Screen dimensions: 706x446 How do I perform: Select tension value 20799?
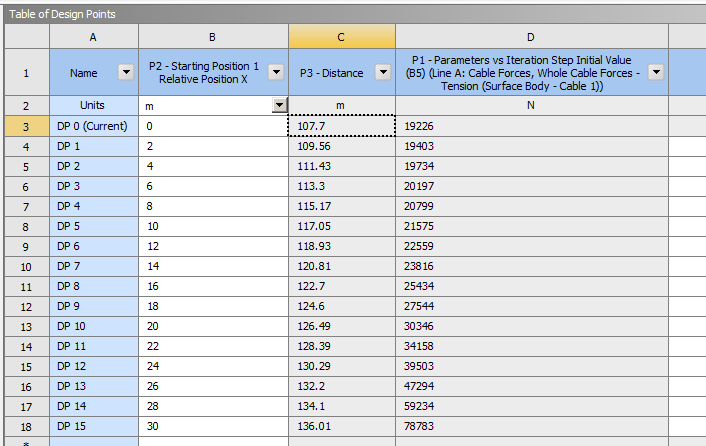coord(532,206)
